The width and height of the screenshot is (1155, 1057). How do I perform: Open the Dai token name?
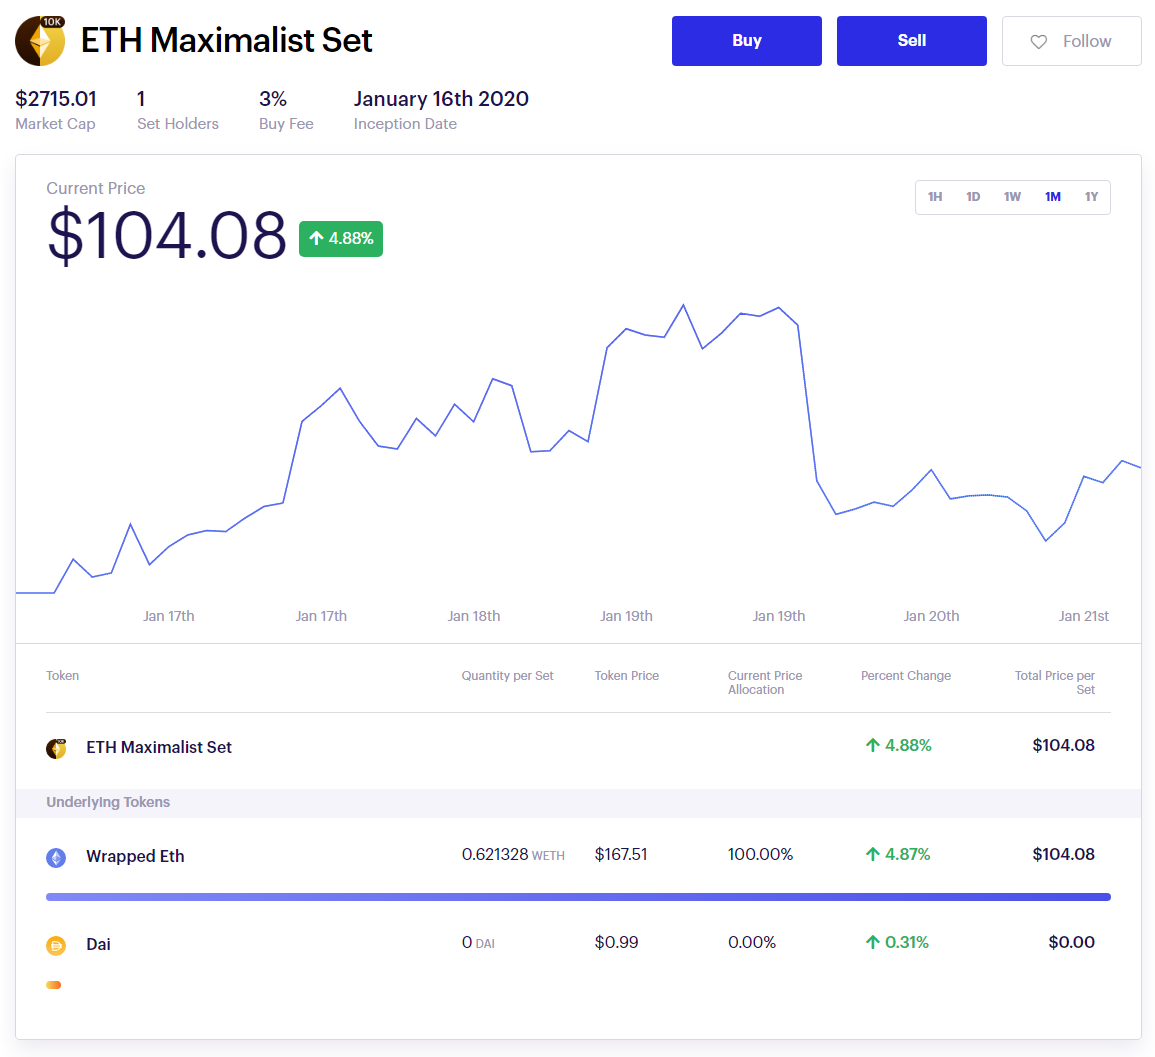pyautogui.click(x=98, y=944)
